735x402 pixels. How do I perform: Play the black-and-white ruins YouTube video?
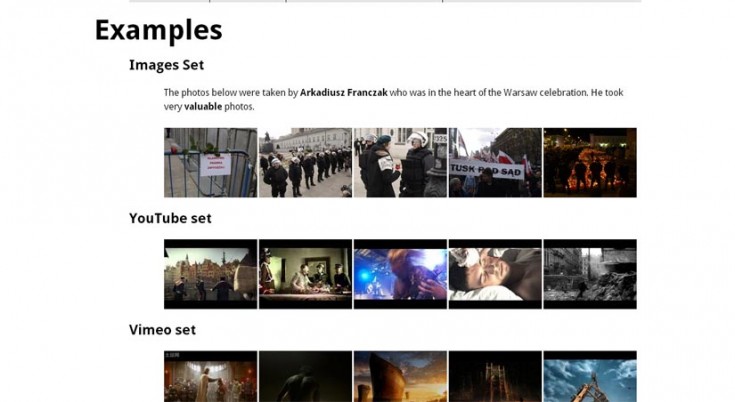(x=590, y=274)
